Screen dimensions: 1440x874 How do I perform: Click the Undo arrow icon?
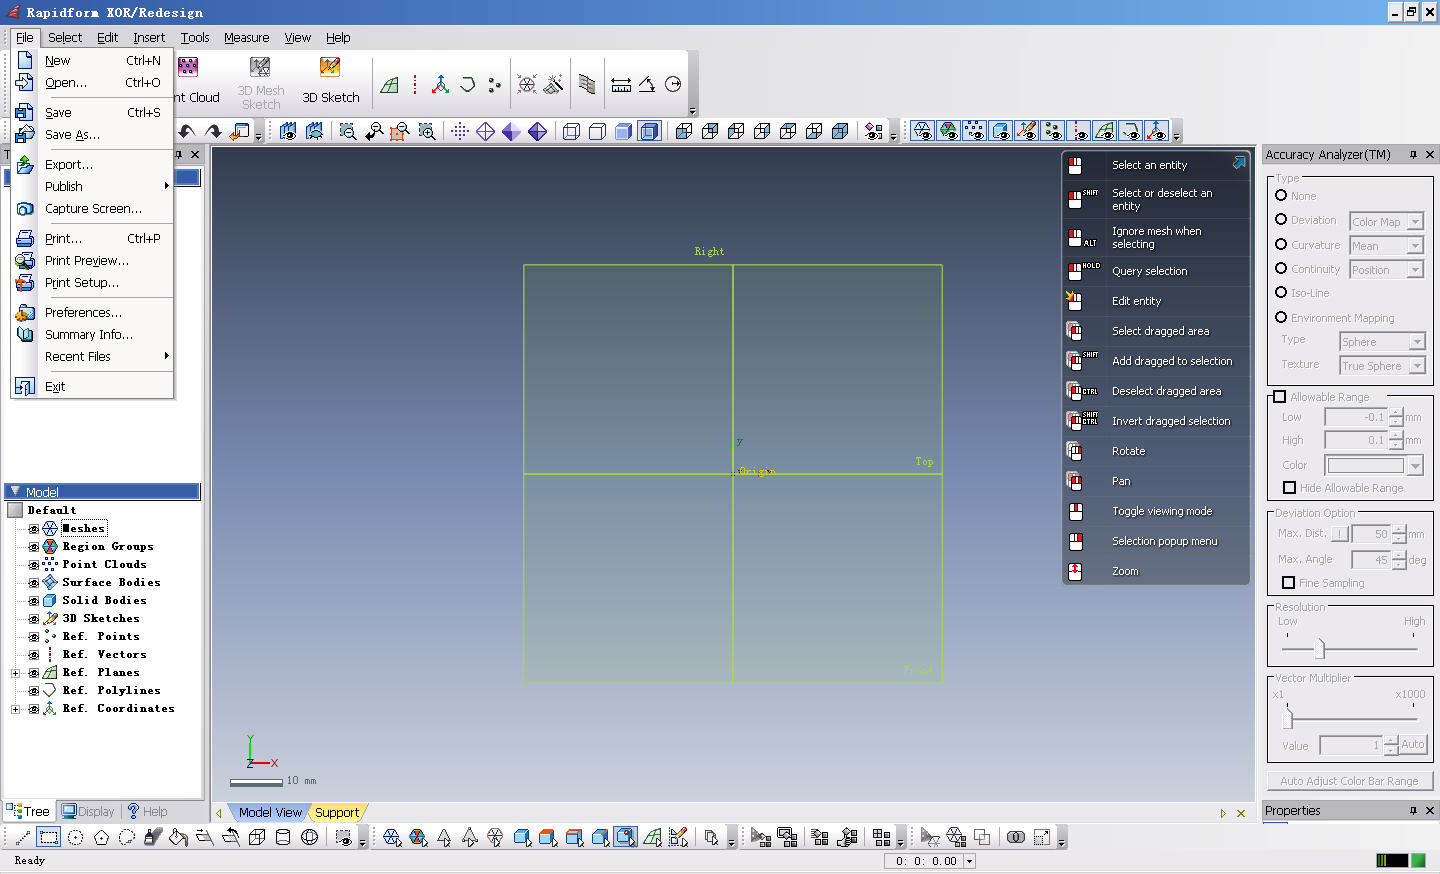tap(187, 131)
